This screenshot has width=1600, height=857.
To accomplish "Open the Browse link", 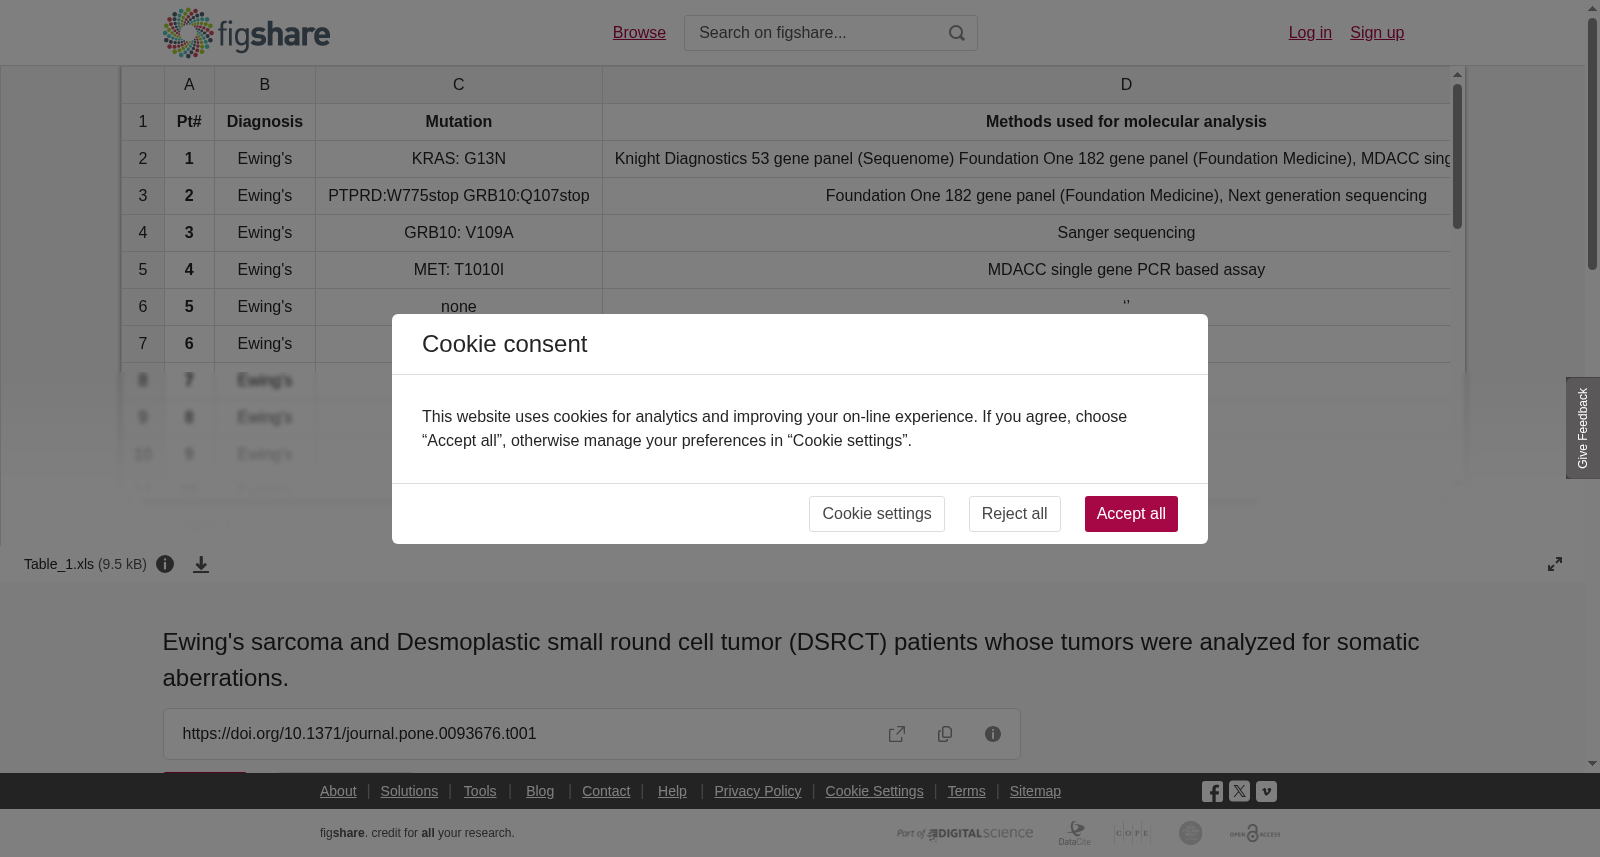I will tap(639, 33).
